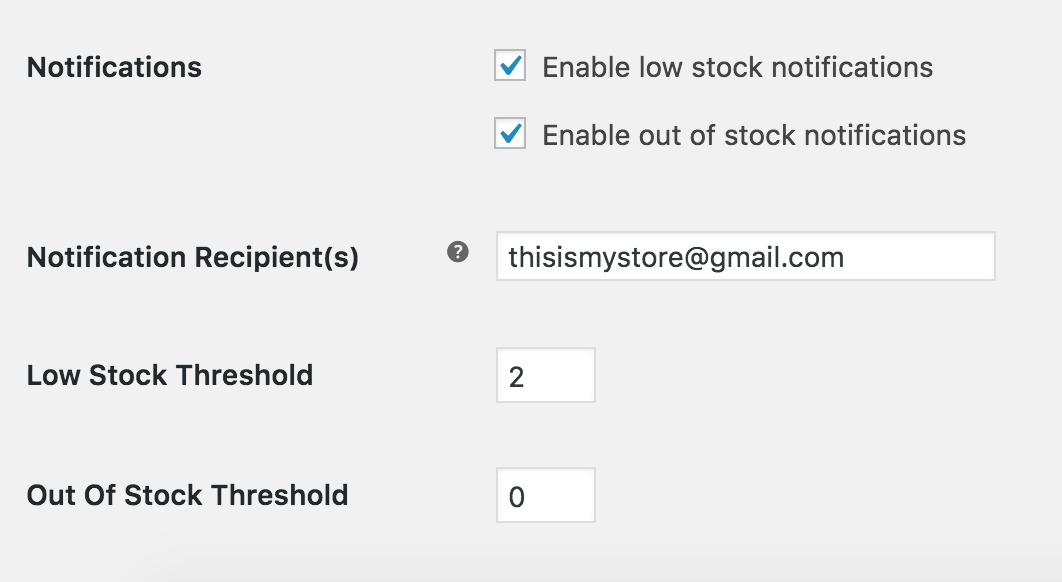Click the blue checkmark beside low stock notifications
Image resolution: width=1062 pixels, height=582 pixels.
511,64
